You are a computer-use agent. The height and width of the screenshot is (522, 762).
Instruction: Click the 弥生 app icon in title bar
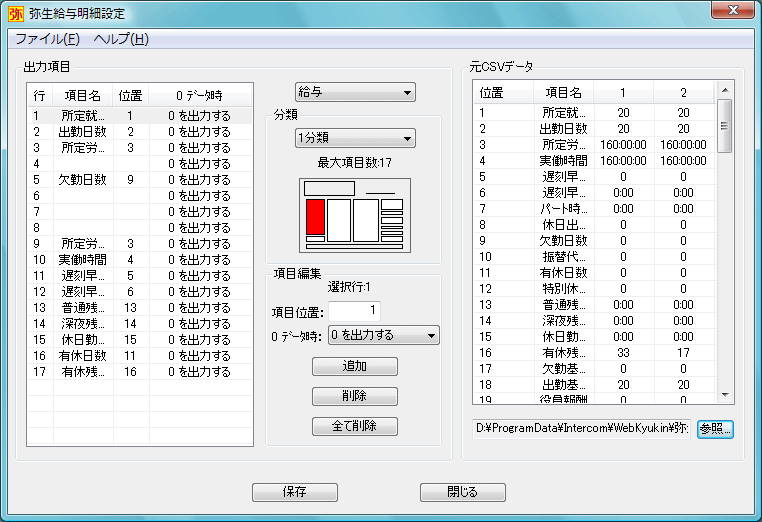(16, 14)
